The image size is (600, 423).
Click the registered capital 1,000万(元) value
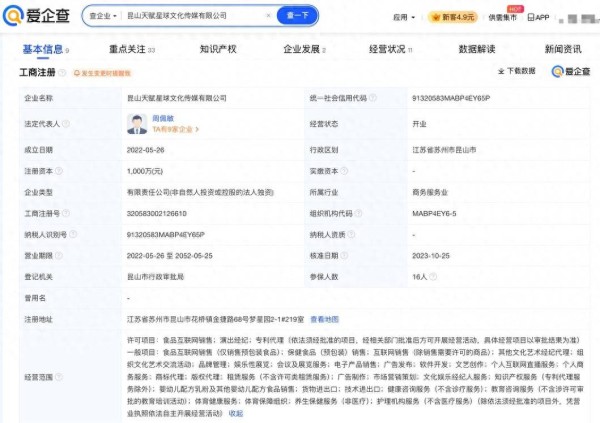[145, 171]
